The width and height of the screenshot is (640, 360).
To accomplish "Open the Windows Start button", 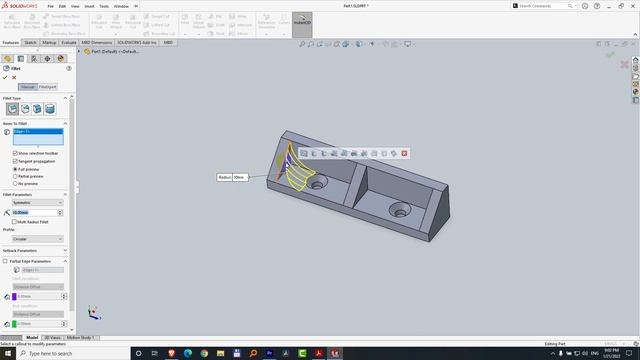I will 8,353.
